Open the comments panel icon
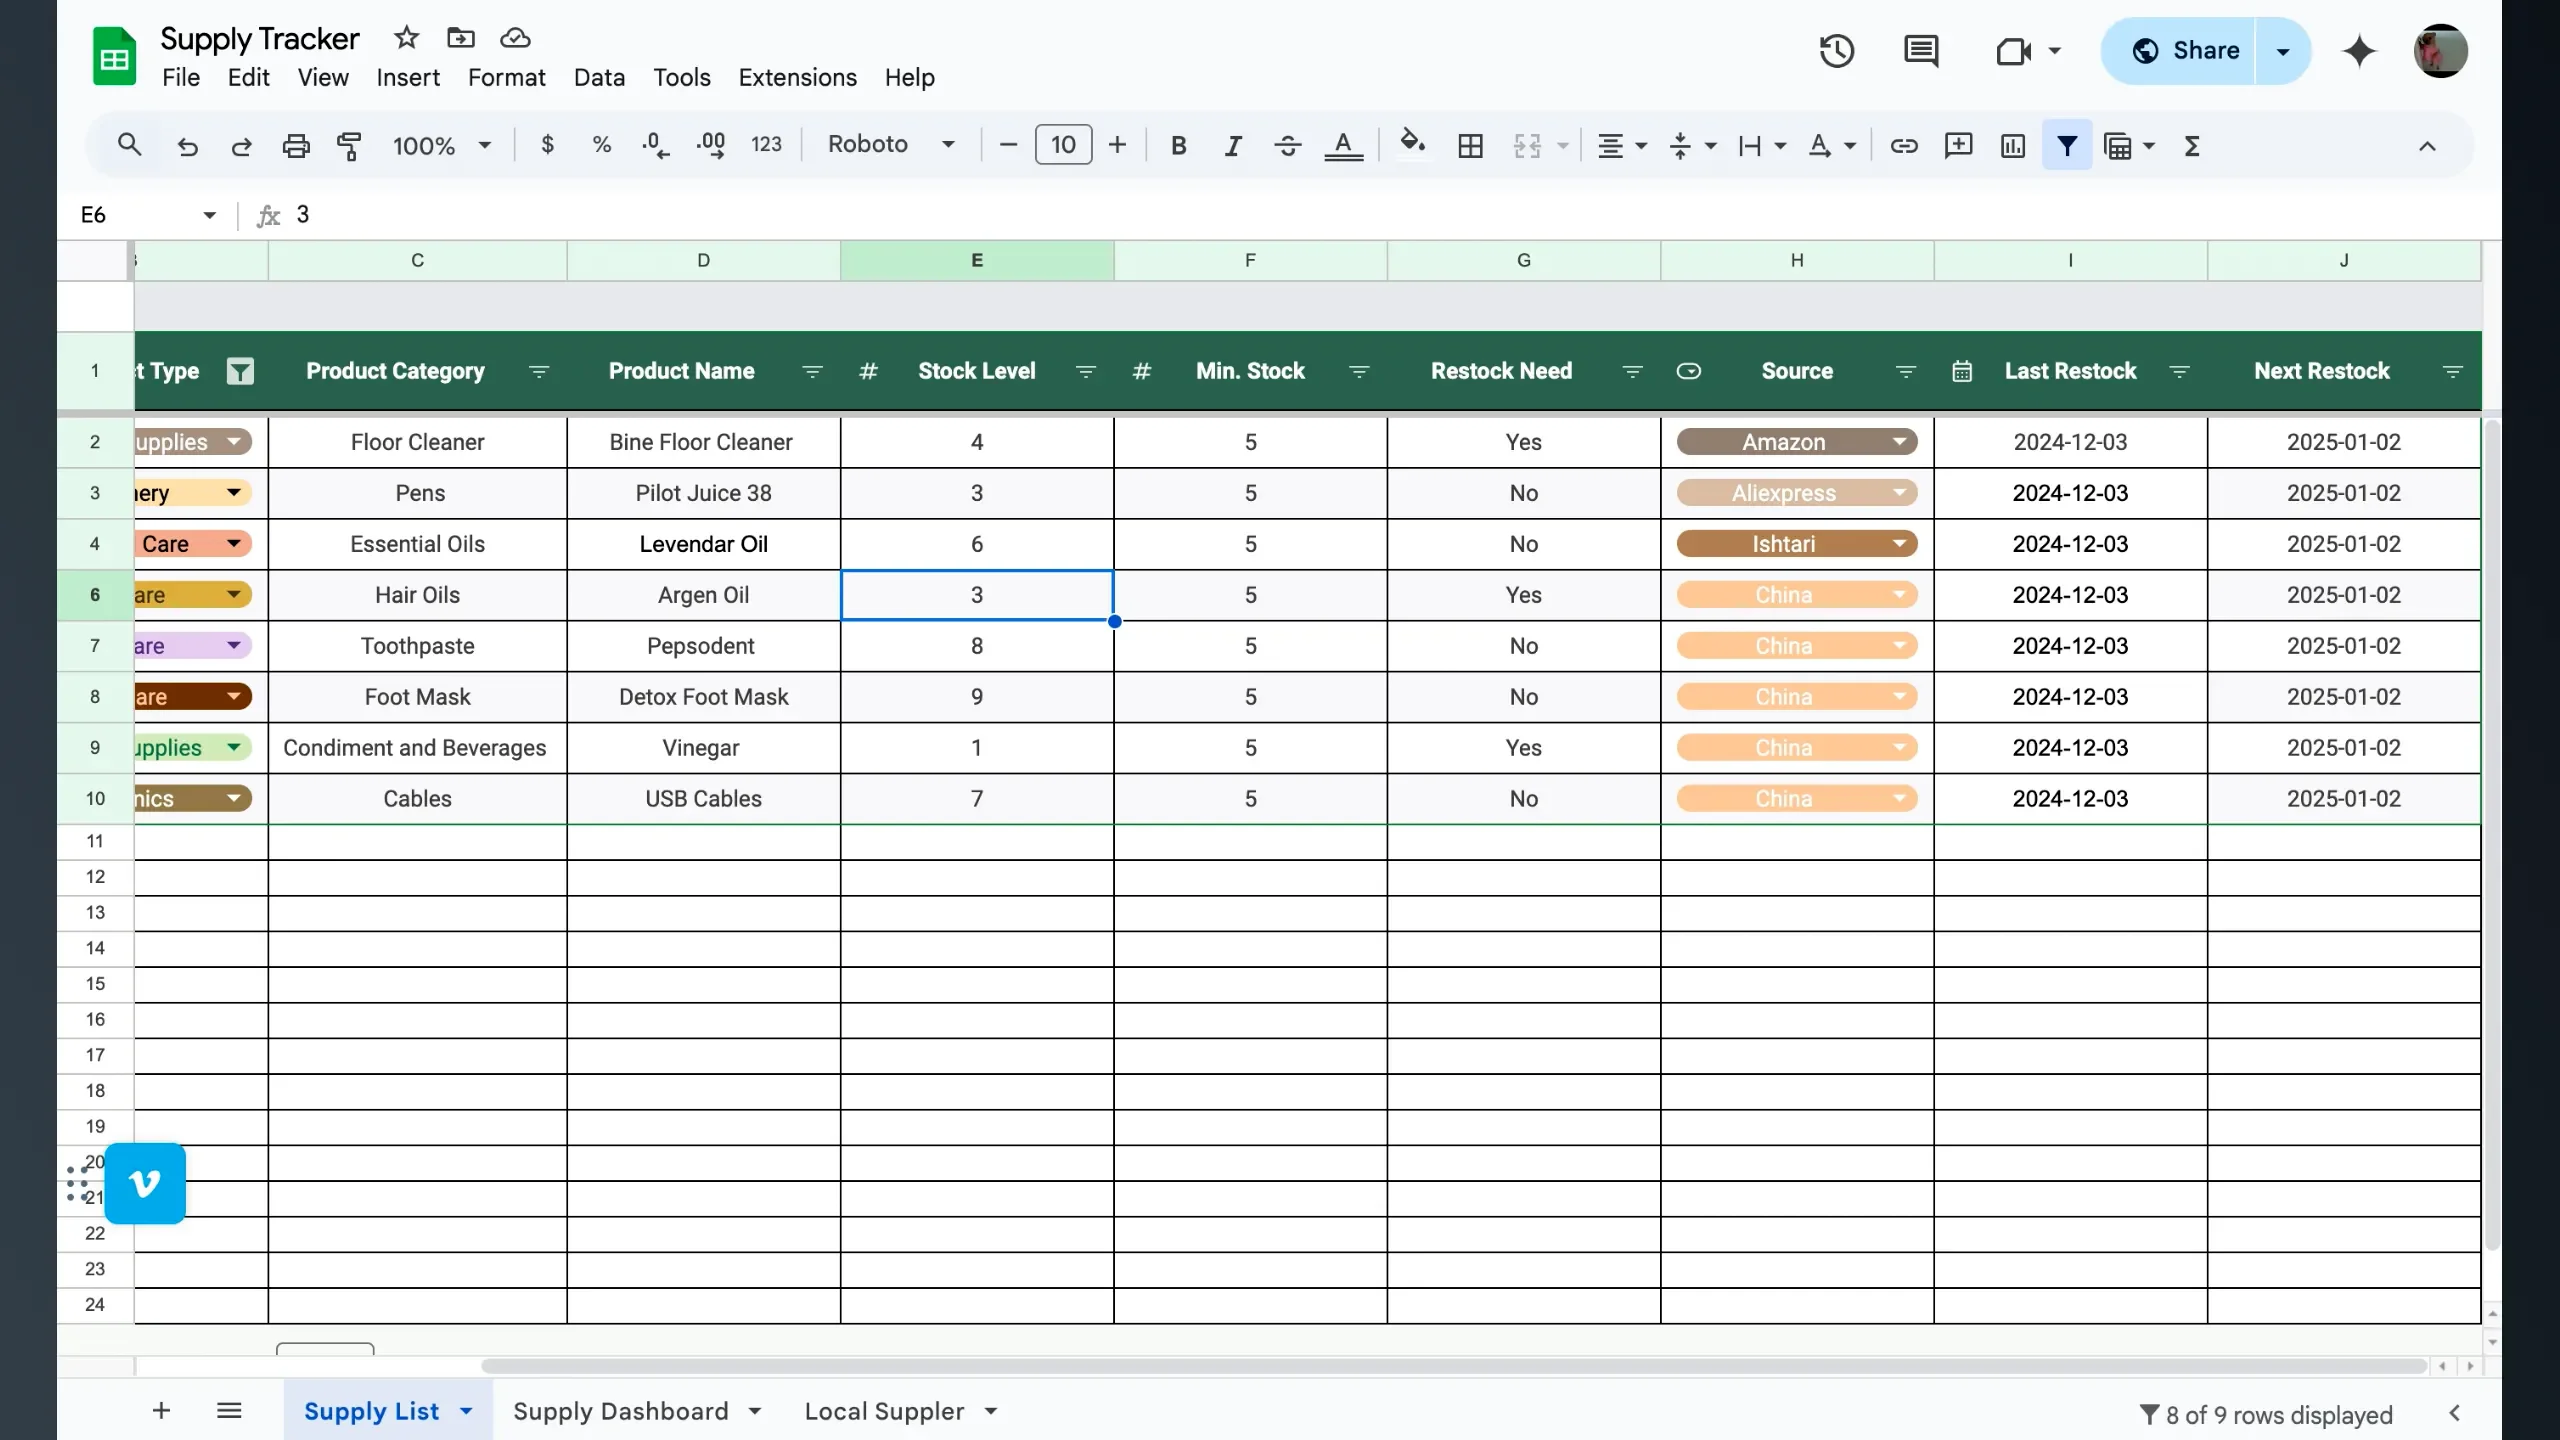Image resolution: width=2560 pixels, height=1440 pixels. tap(1921, 51)
